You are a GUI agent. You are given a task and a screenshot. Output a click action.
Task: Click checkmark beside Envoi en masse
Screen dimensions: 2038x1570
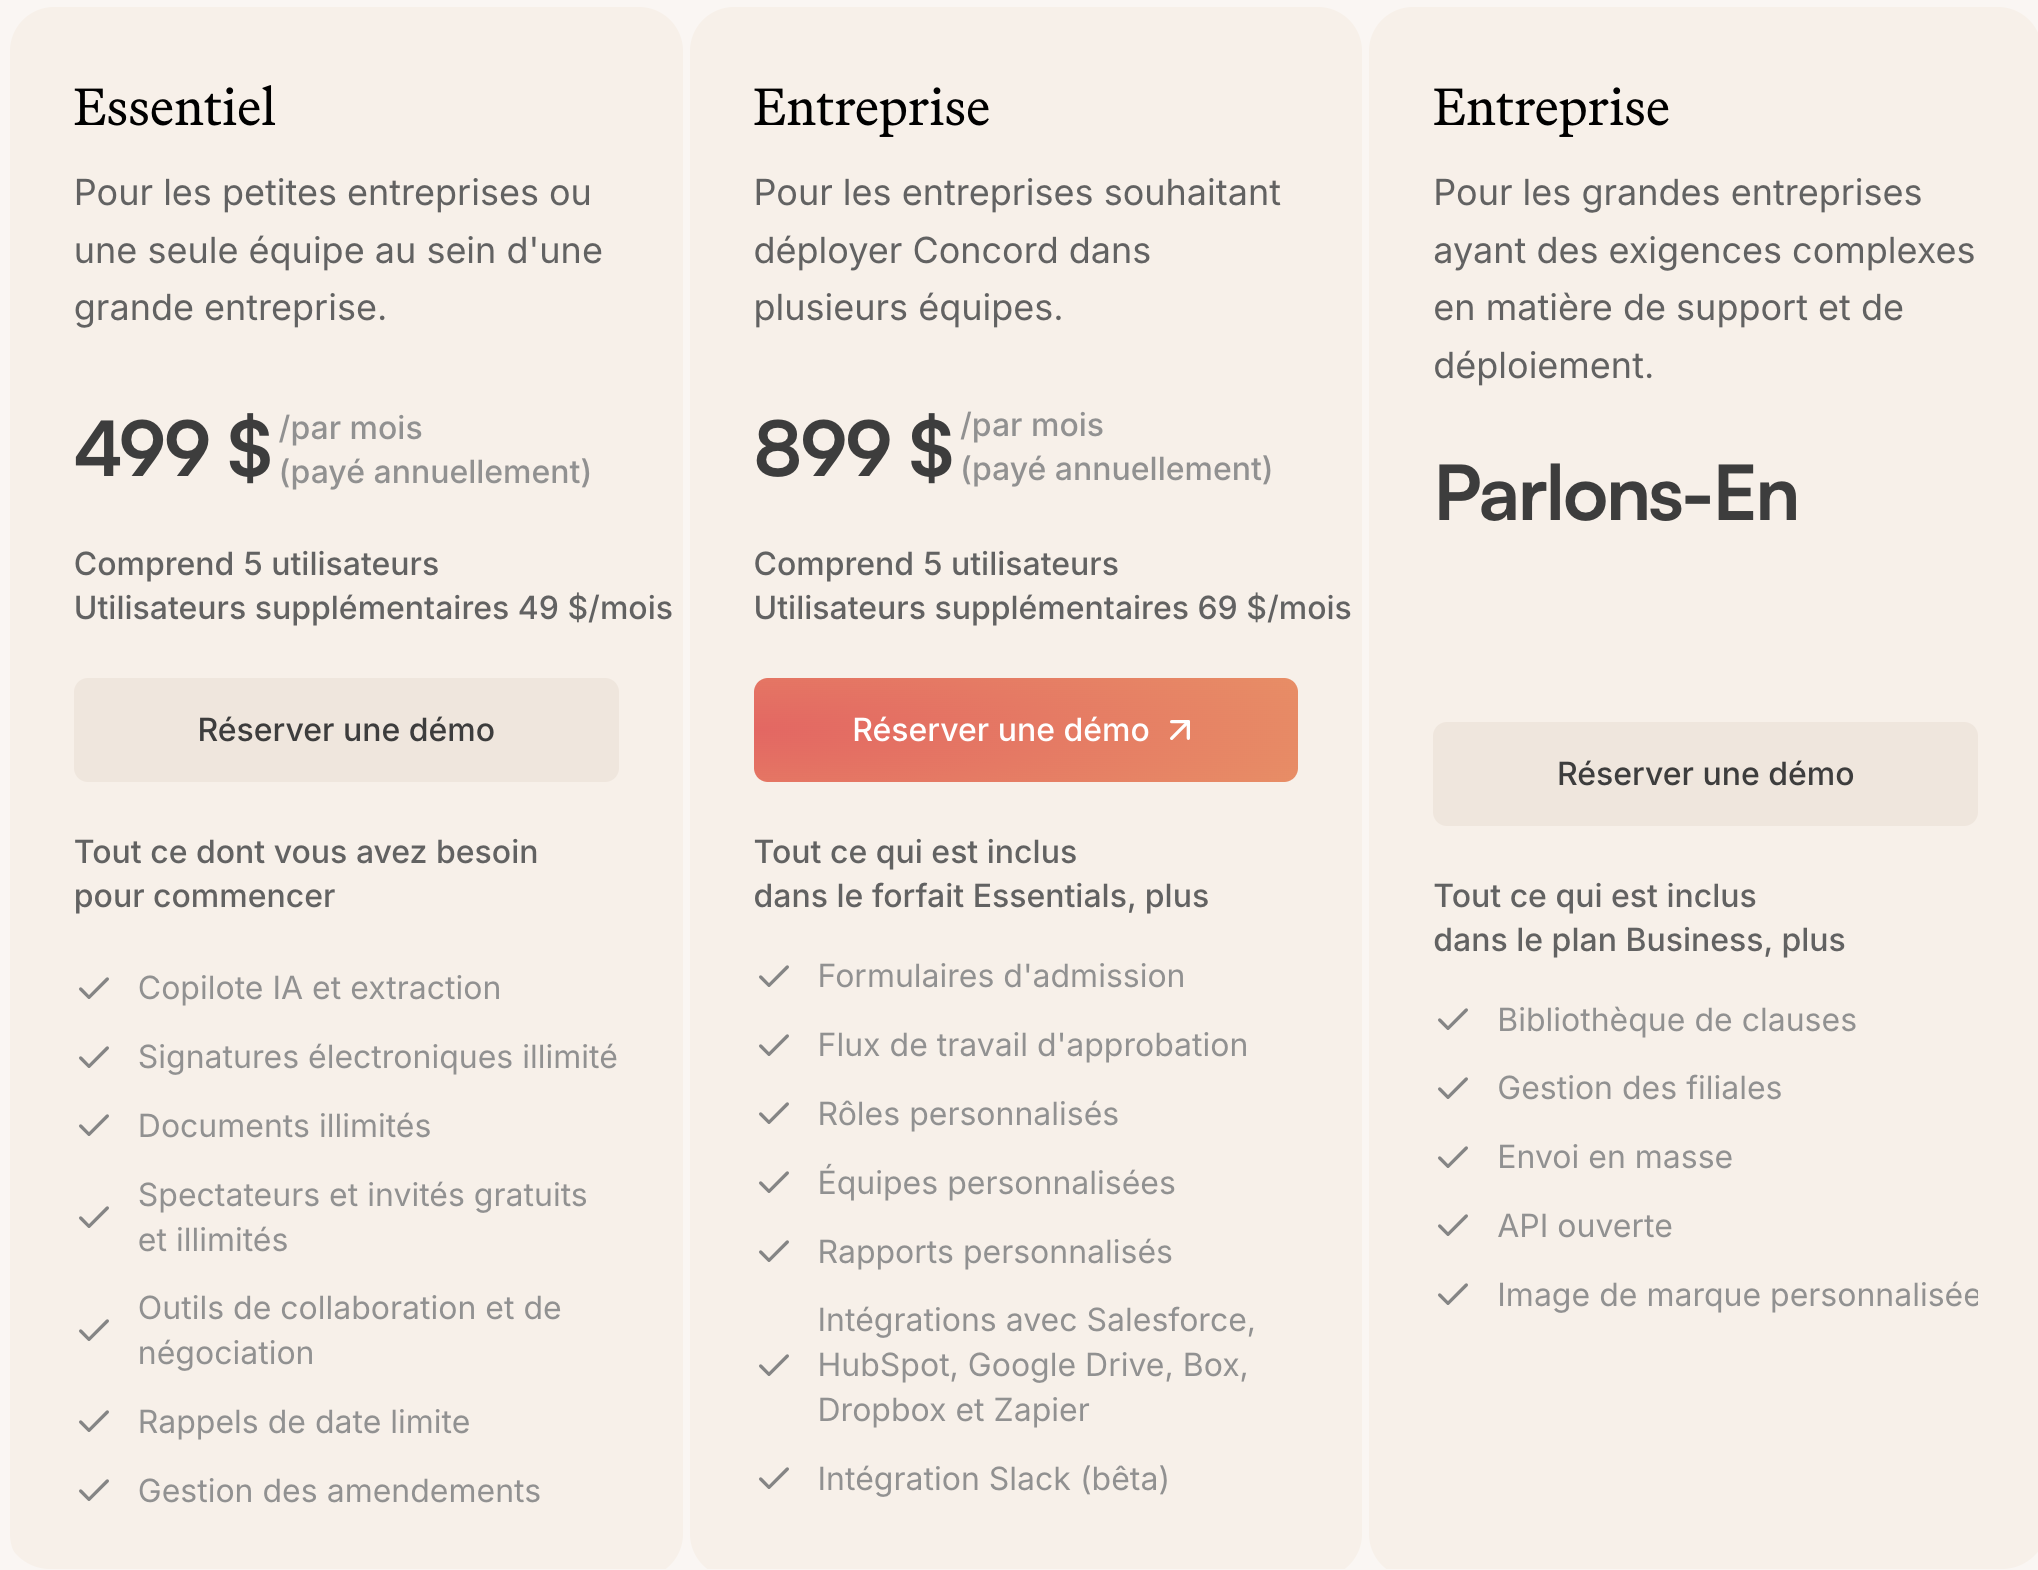[1453, 1157]
